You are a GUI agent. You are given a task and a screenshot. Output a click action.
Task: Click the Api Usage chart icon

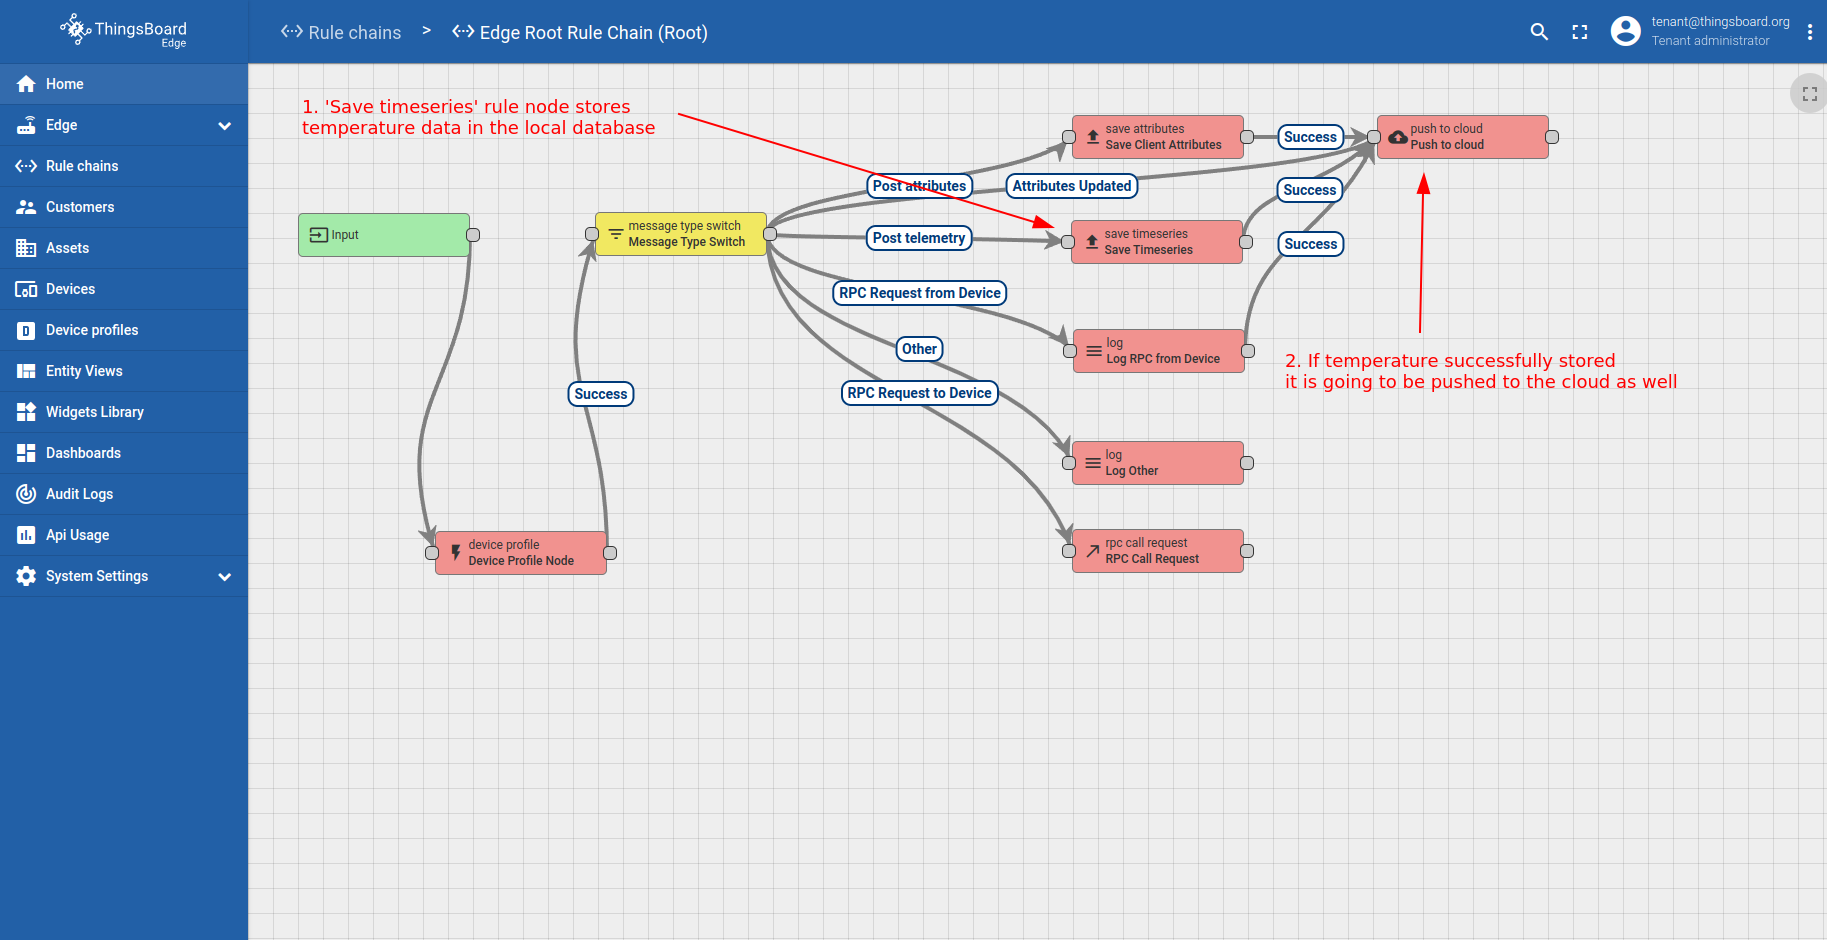point(26,535)
